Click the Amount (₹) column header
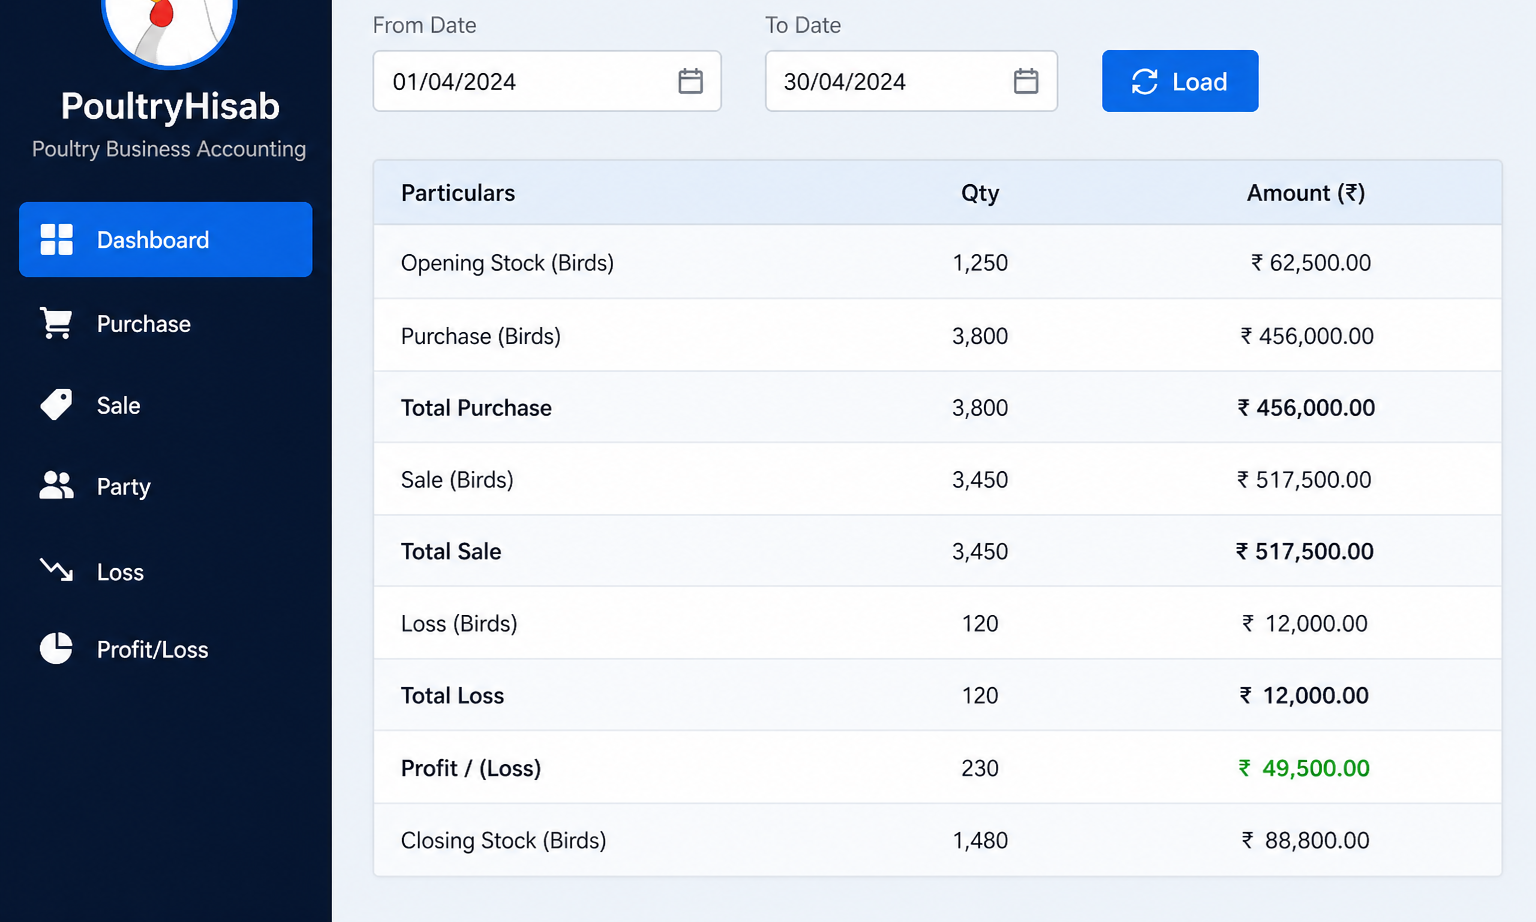Screen dimensions: 1536x922 [x=1306, y=193]
